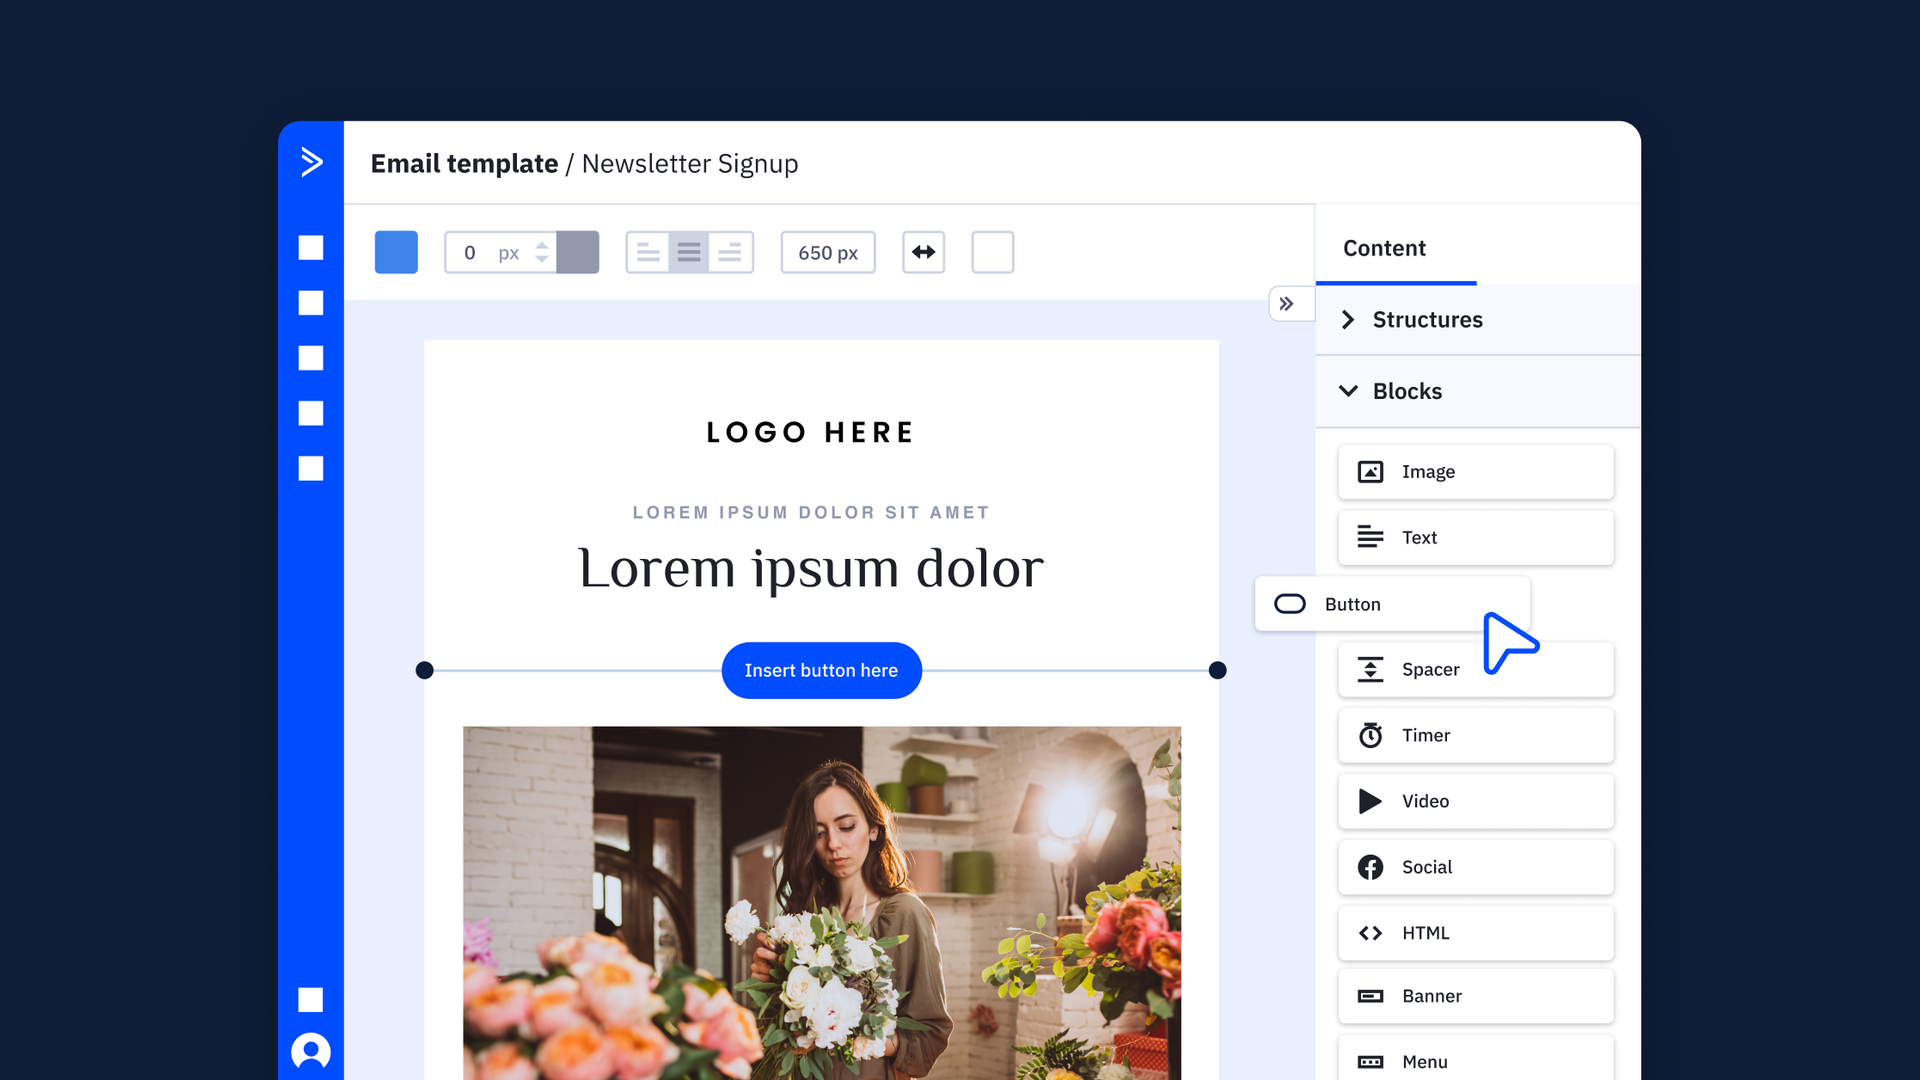This screenshot has height=1080, width=1920.
Task: Increase the px value with the stepper arrow
Action: coord(542,244)
